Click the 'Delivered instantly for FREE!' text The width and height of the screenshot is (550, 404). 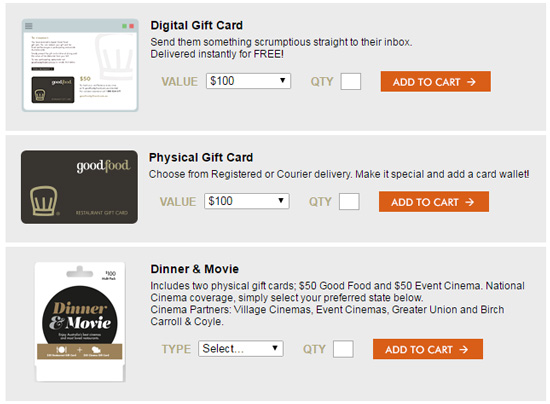[x=217, y=54]
